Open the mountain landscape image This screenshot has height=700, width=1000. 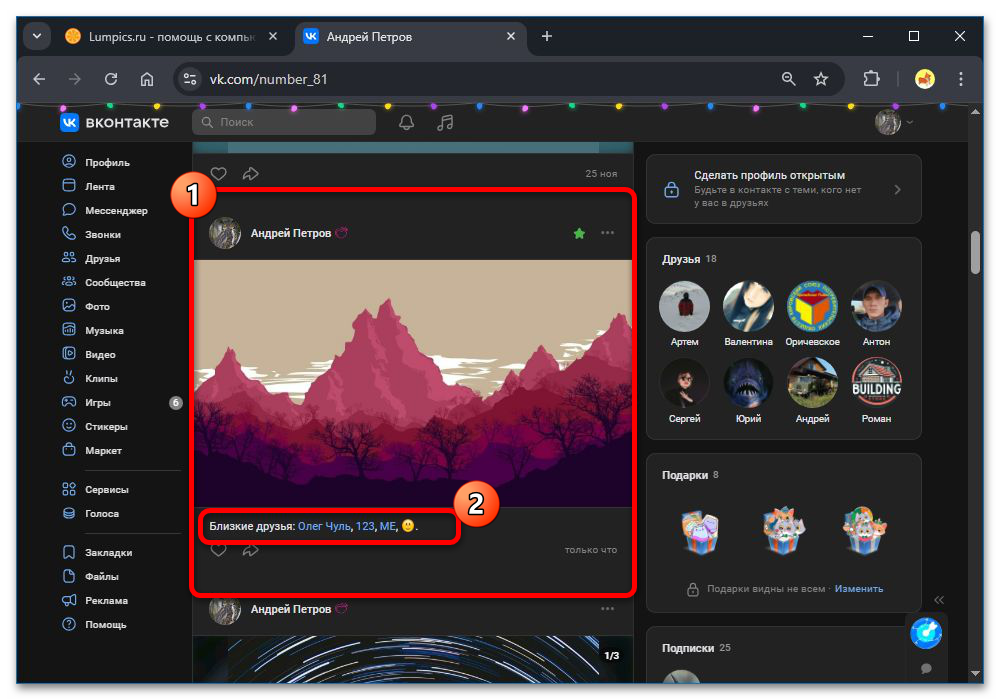pyautogui.click(x=413, y=383)
